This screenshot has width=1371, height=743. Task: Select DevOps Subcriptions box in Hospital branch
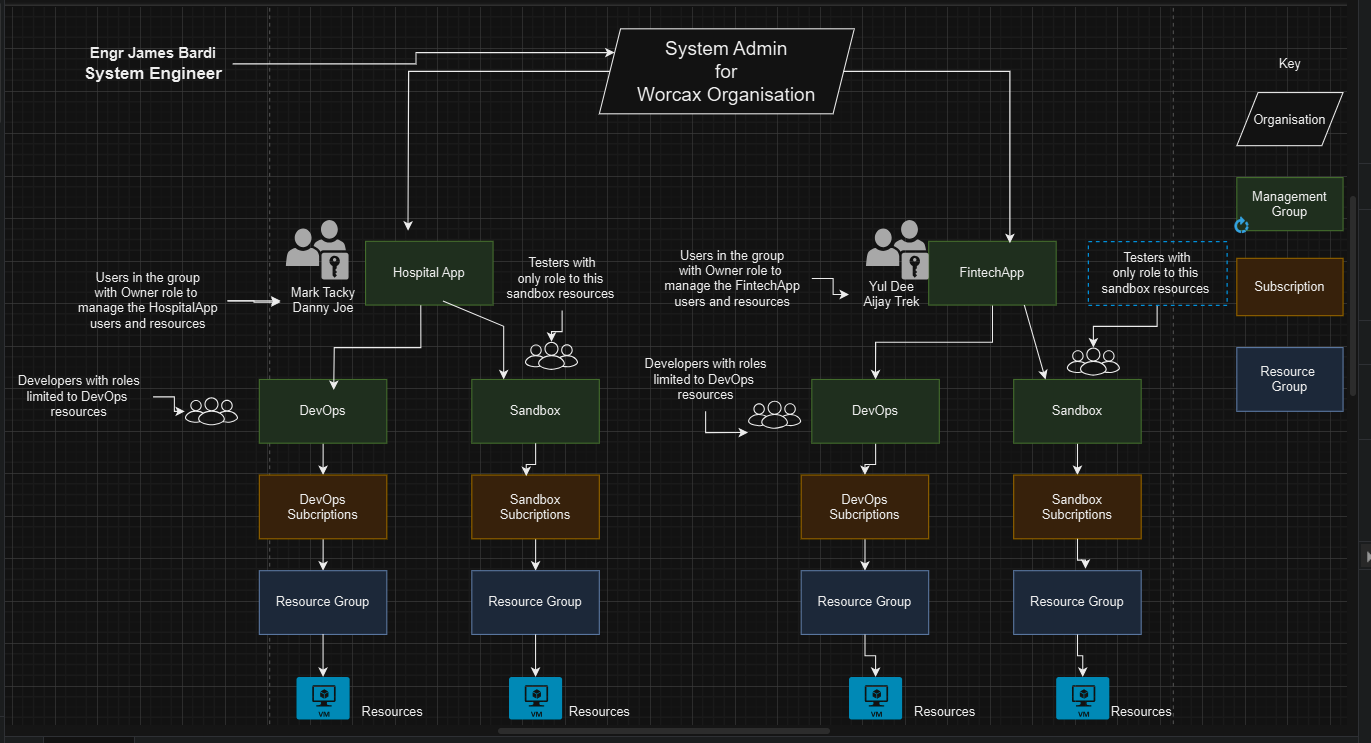point(323,507)
